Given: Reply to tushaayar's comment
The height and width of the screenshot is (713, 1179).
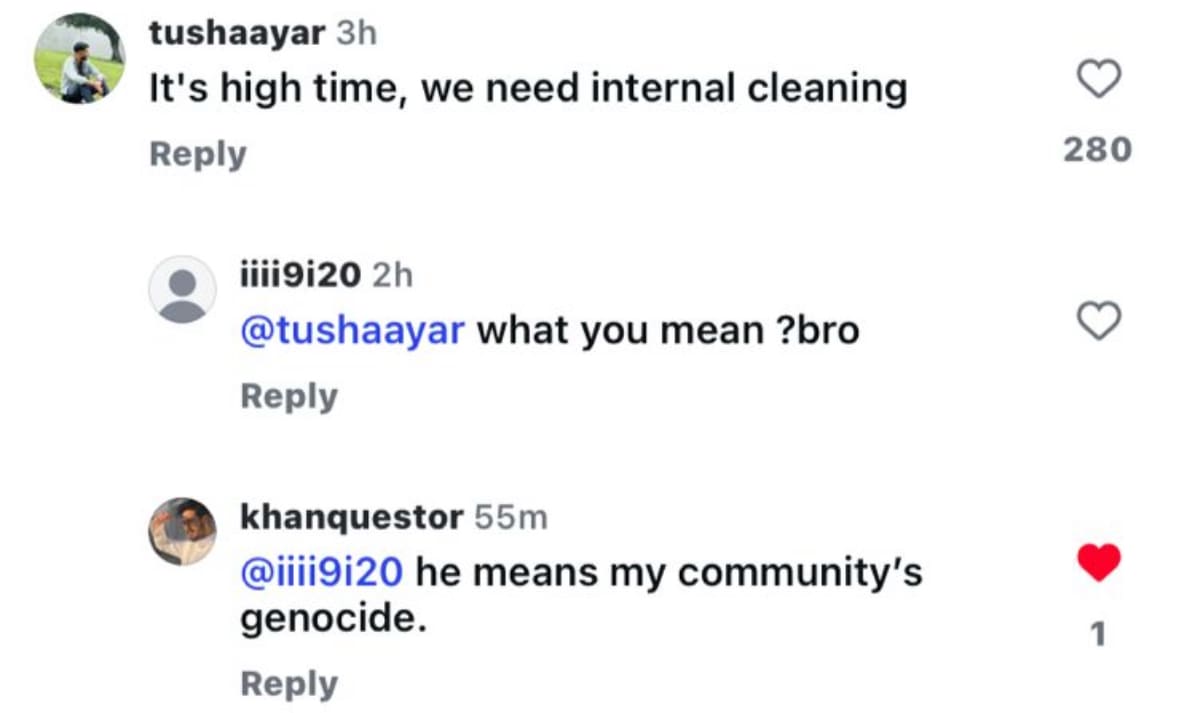Looking at the screenshot, I should click(197, 154).
